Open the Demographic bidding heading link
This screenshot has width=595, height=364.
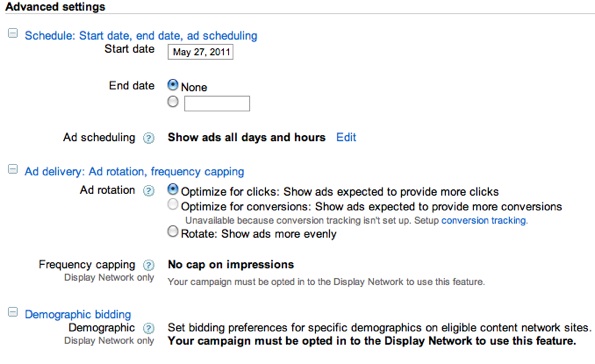pyautogui.click(x=78, y=315)
